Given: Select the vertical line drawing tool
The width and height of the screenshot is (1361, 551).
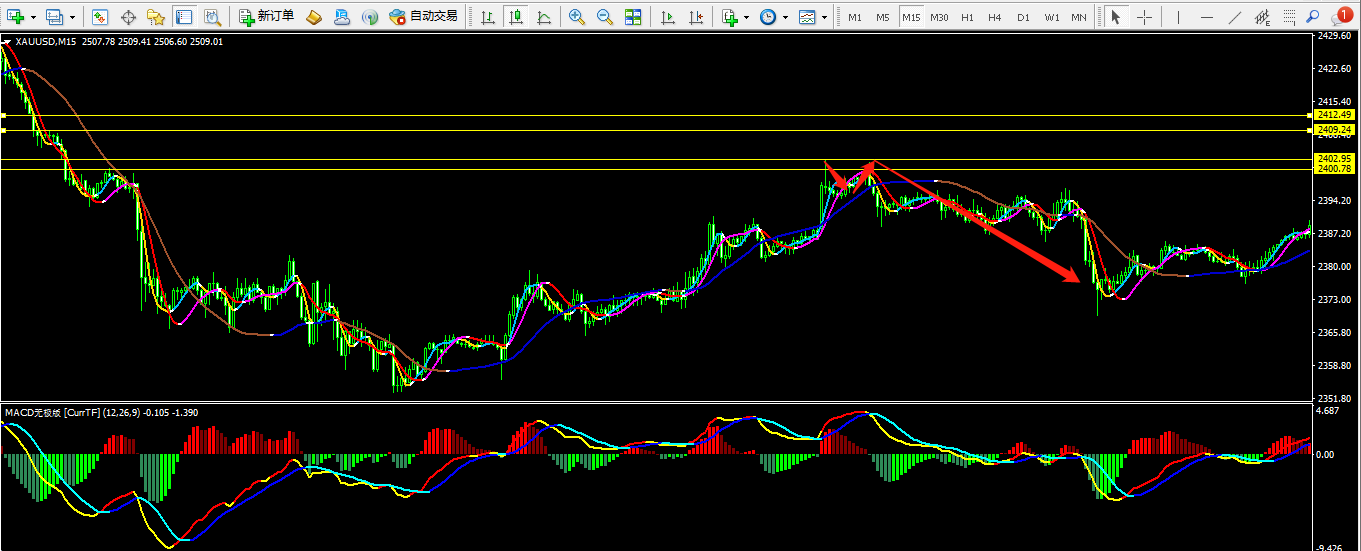Looking at the screenshot, I should 1177,17.
